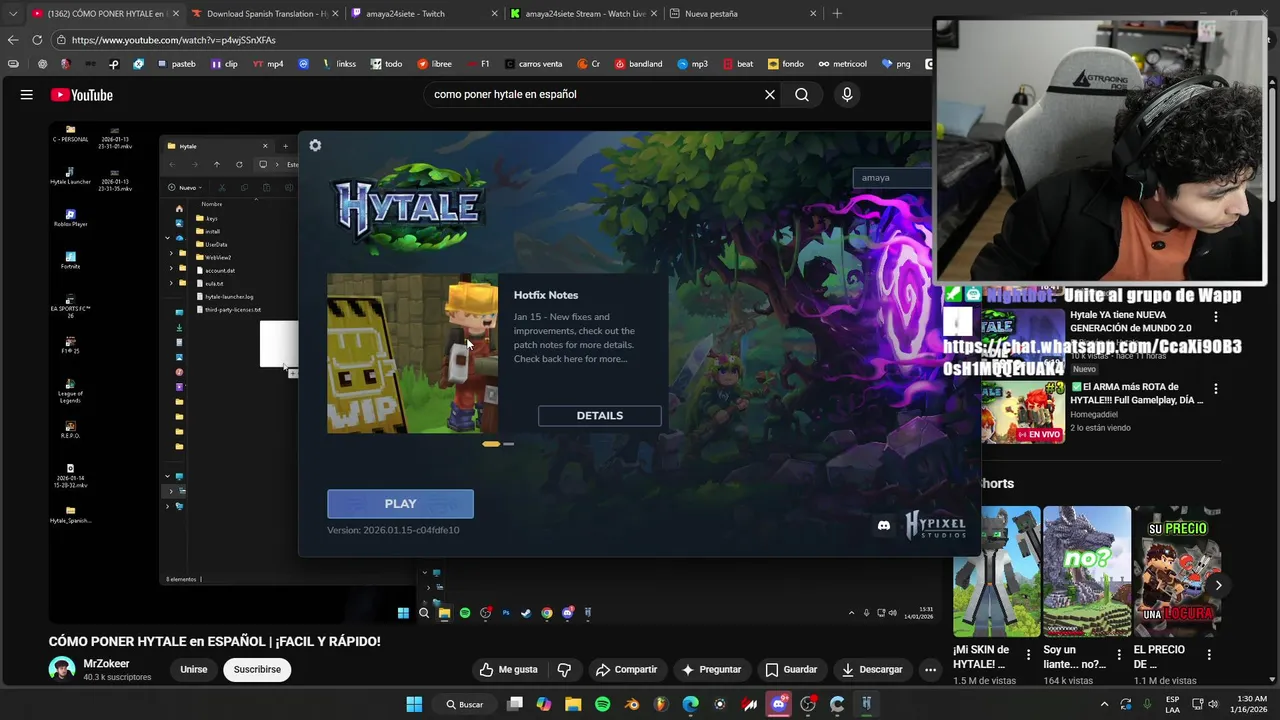Open the beat bookmark
The image size is (1280, 720).
click(x=737, y=64)
